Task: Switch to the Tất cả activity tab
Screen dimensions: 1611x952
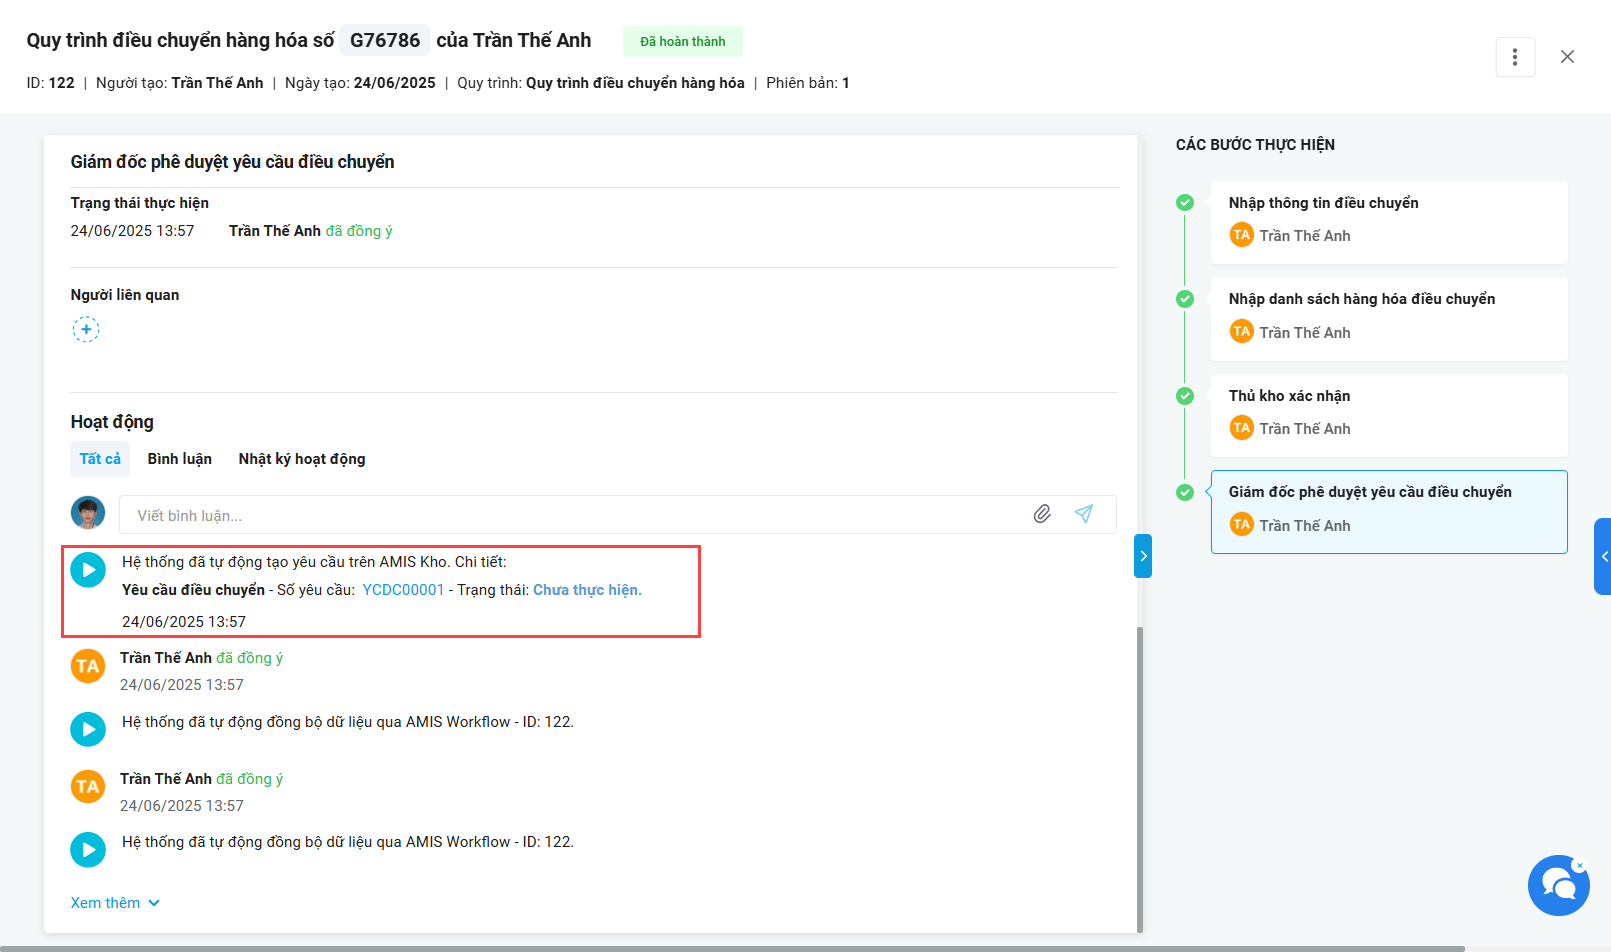Action: point(100,459)
